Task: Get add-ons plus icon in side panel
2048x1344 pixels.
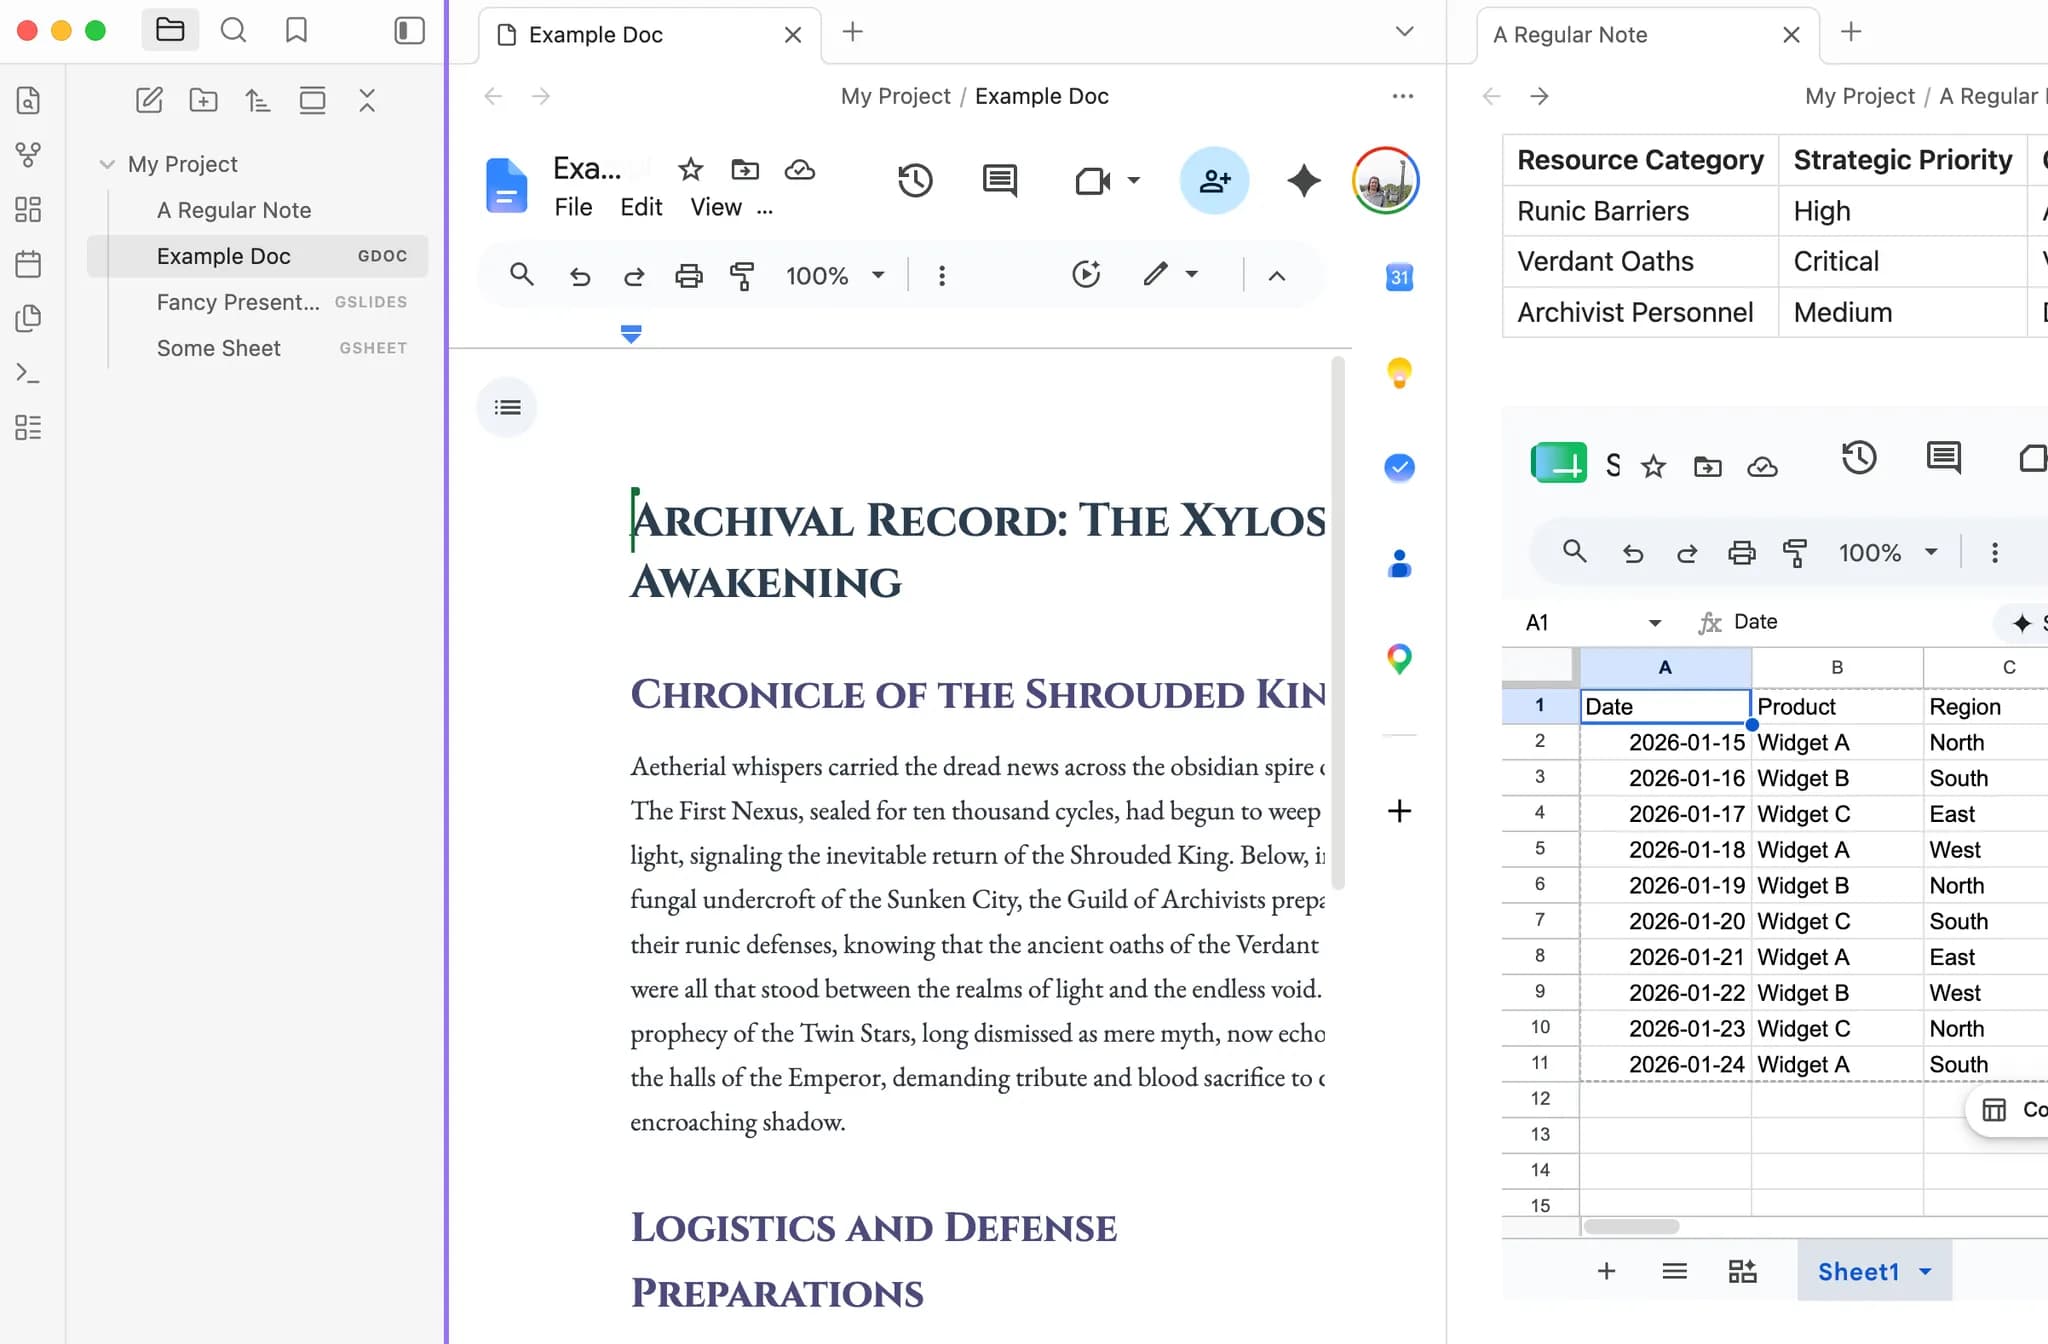Action: tap(1399, 811)
